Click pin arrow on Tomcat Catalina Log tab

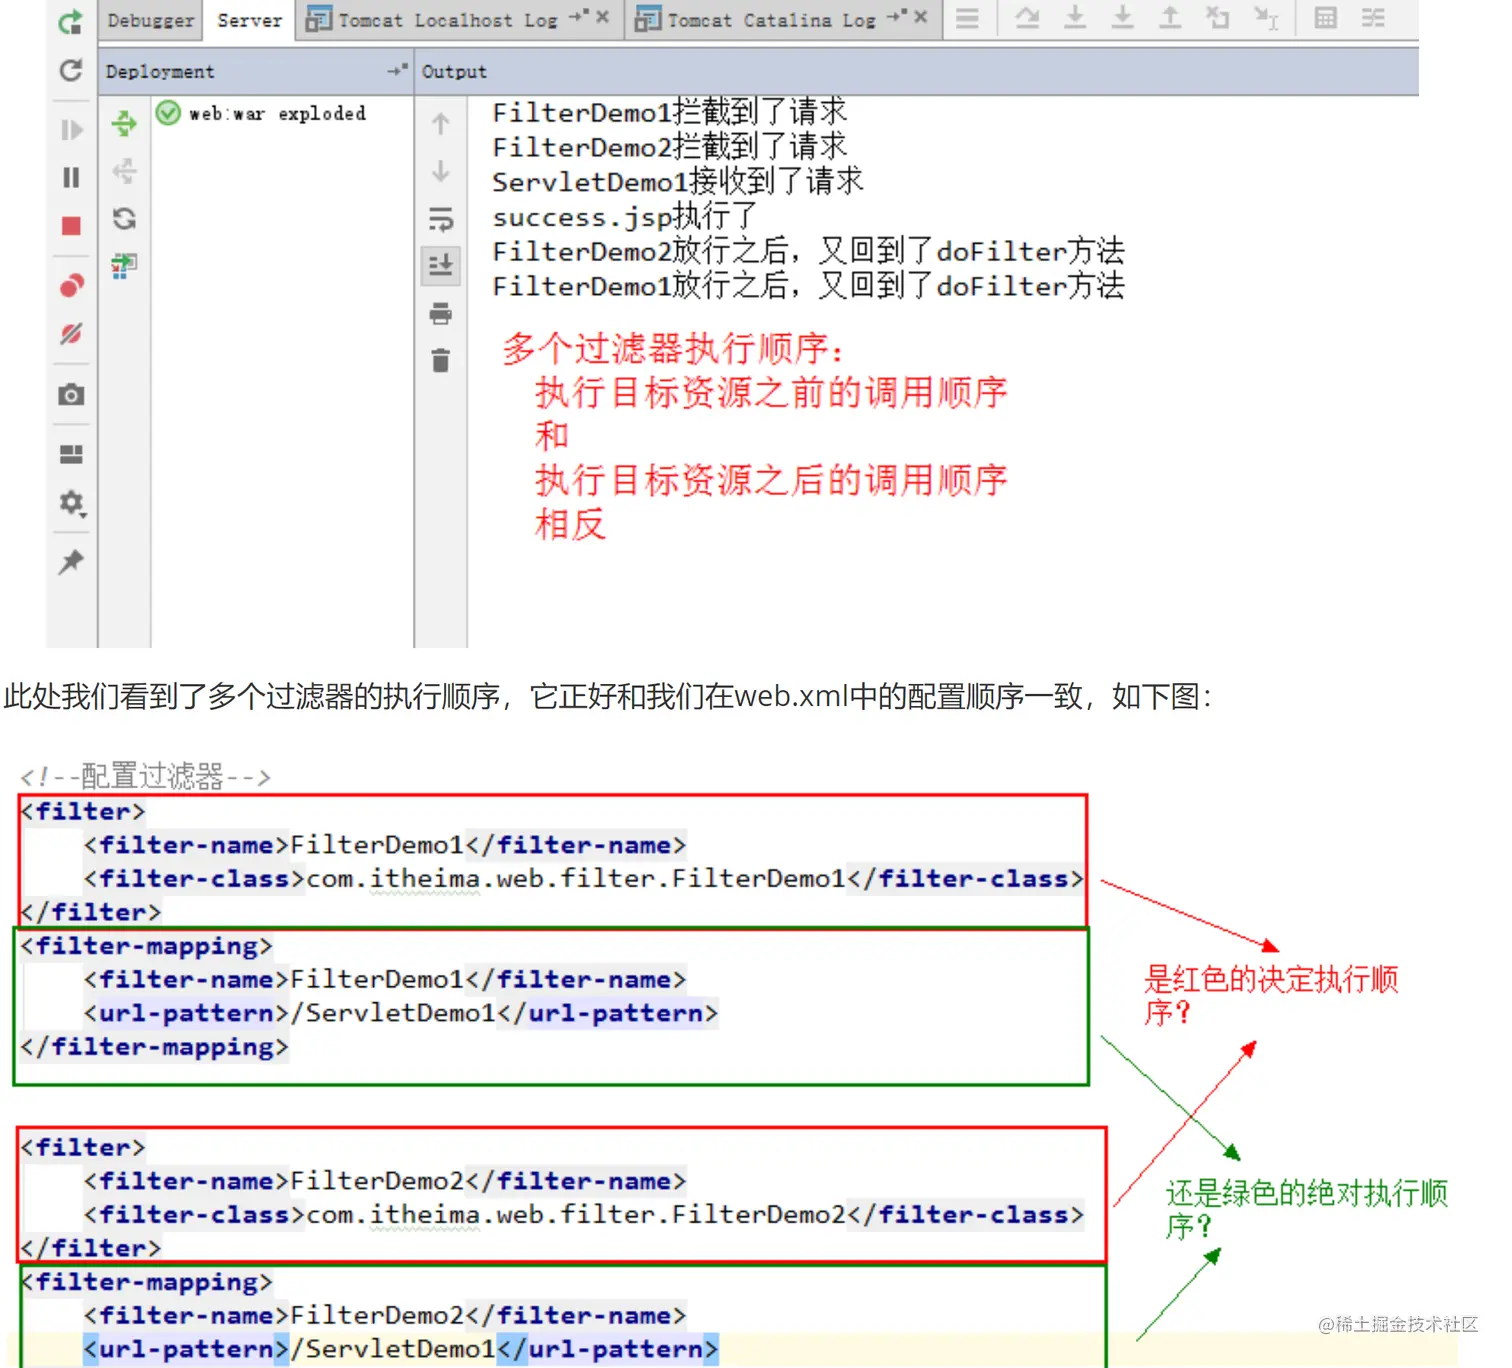[897, 16]
